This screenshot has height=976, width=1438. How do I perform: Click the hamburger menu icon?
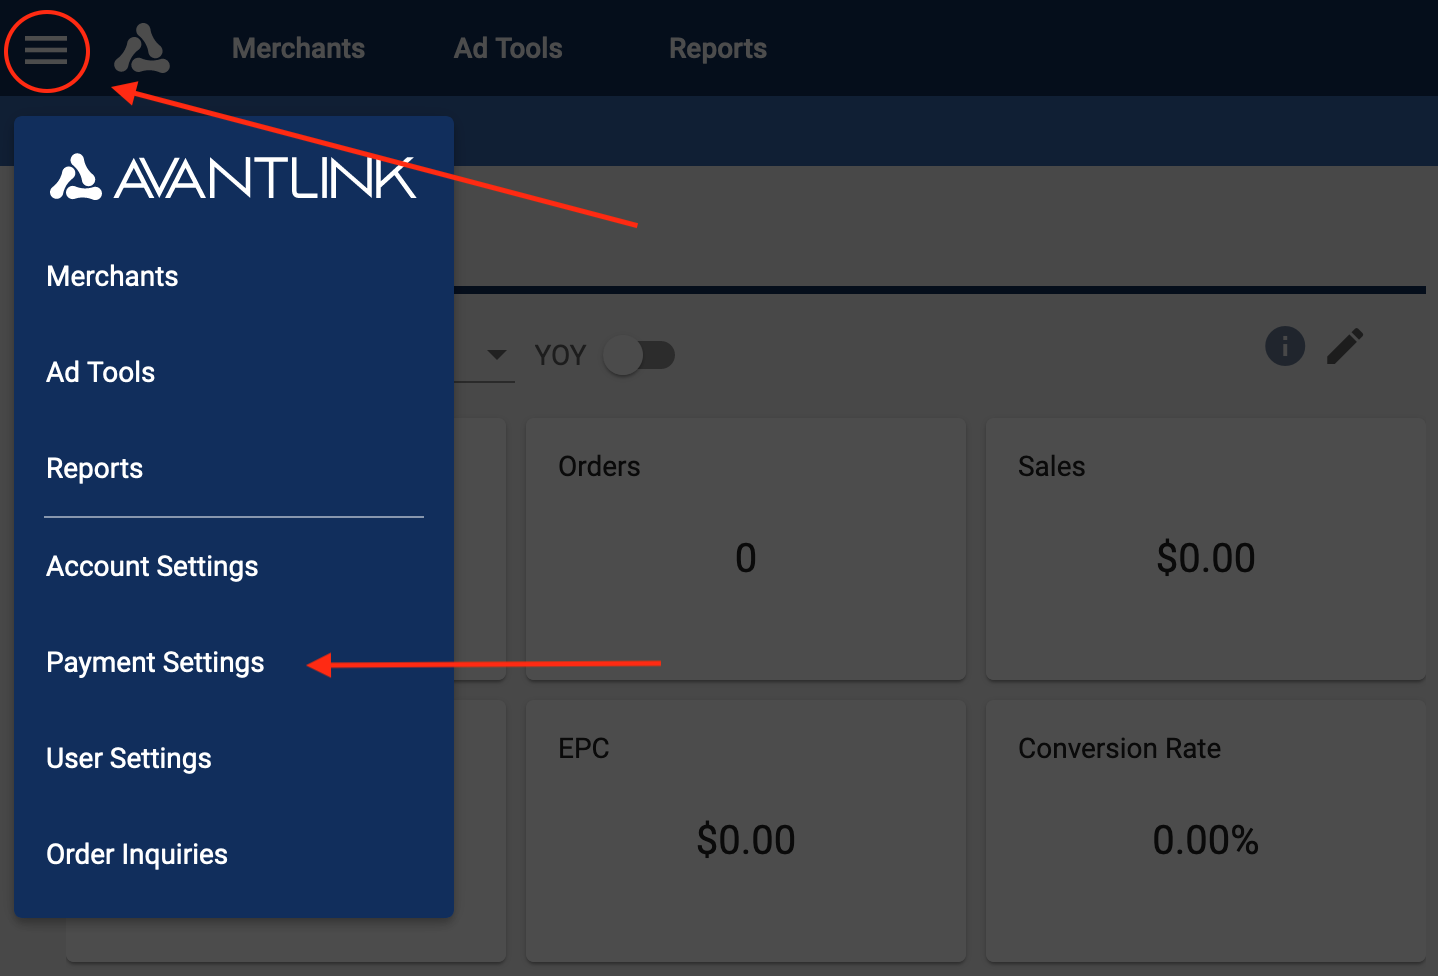point(46,49)
